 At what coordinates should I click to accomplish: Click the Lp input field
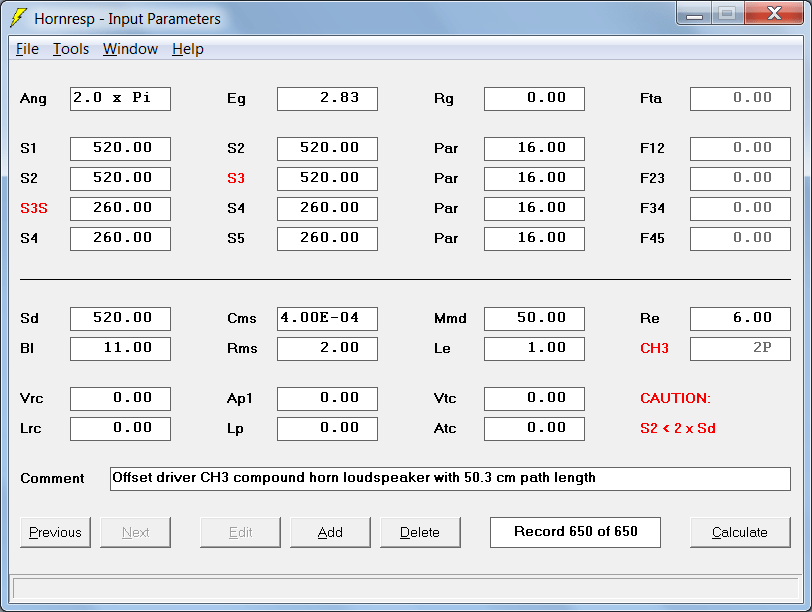coord(327,429)
